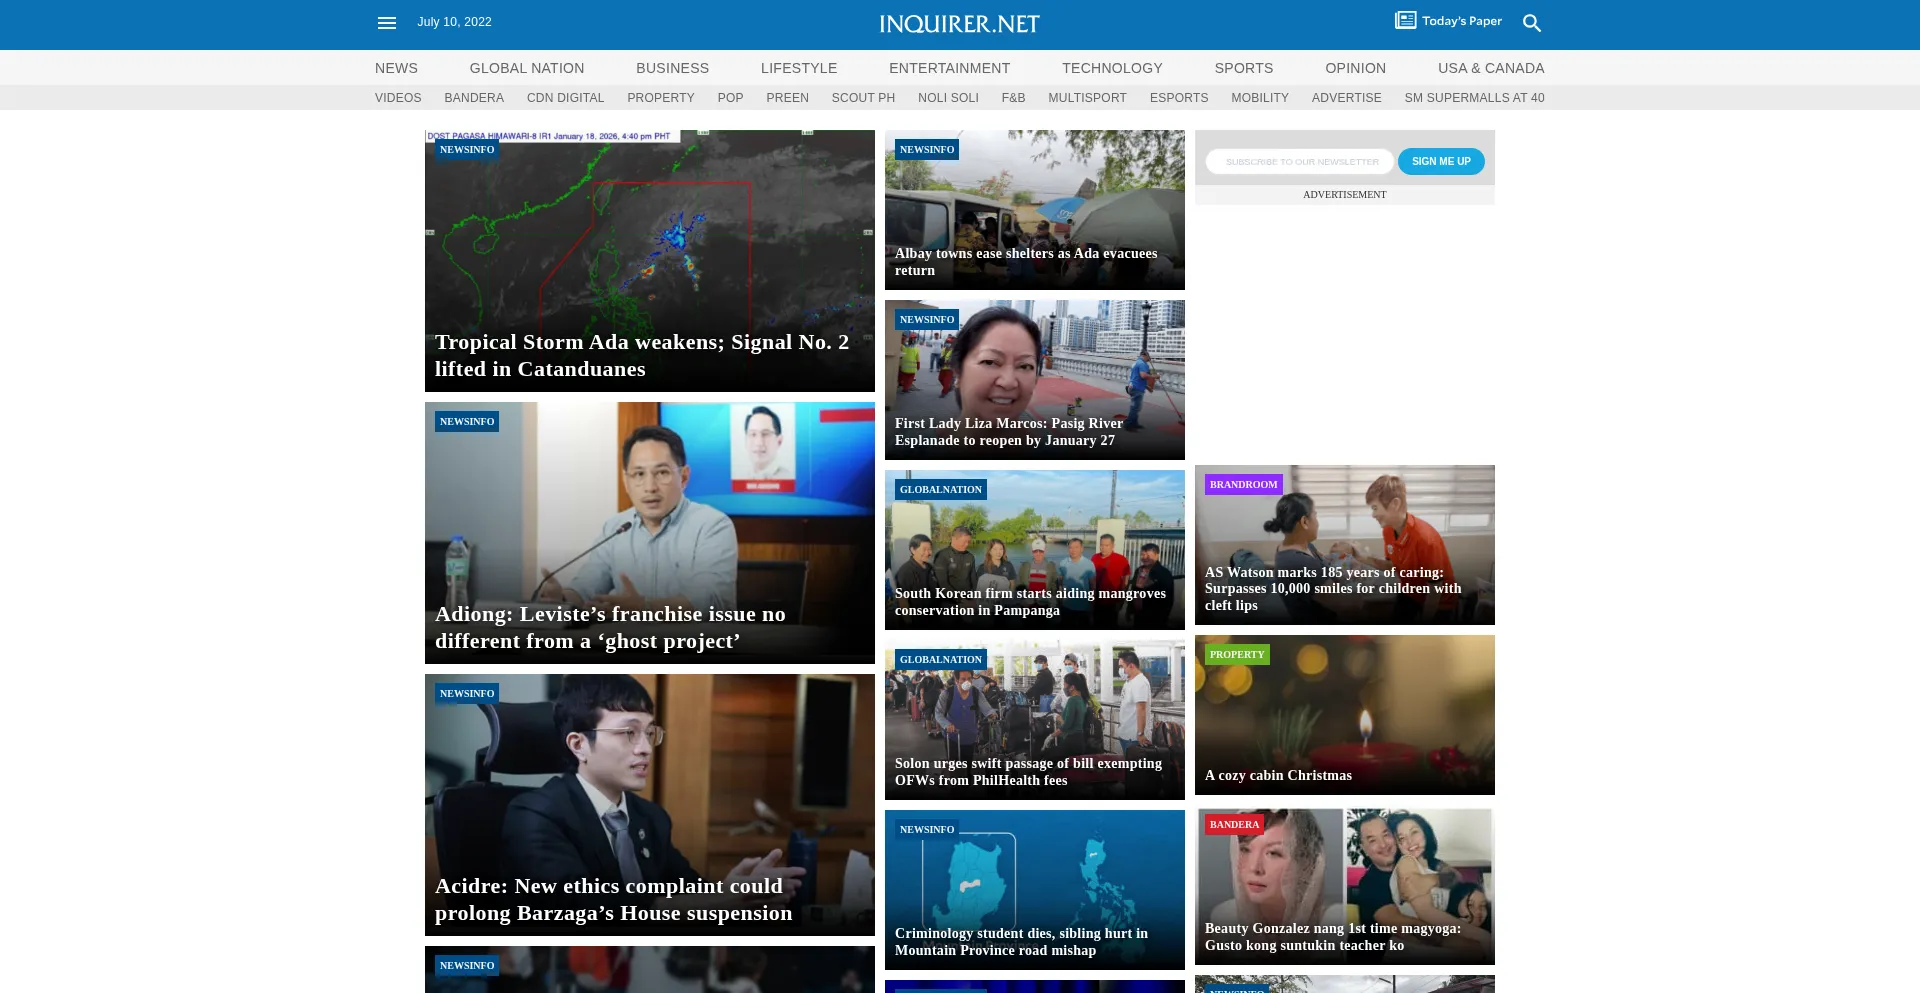Viewport: 1920px width, 993px height.
Task: Click the search magnifier icon
Action: coord(1531,22)
